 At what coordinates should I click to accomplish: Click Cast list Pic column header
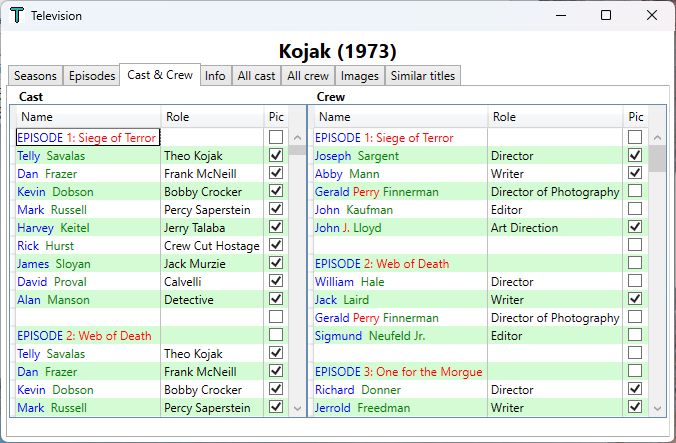coord(276,117)
